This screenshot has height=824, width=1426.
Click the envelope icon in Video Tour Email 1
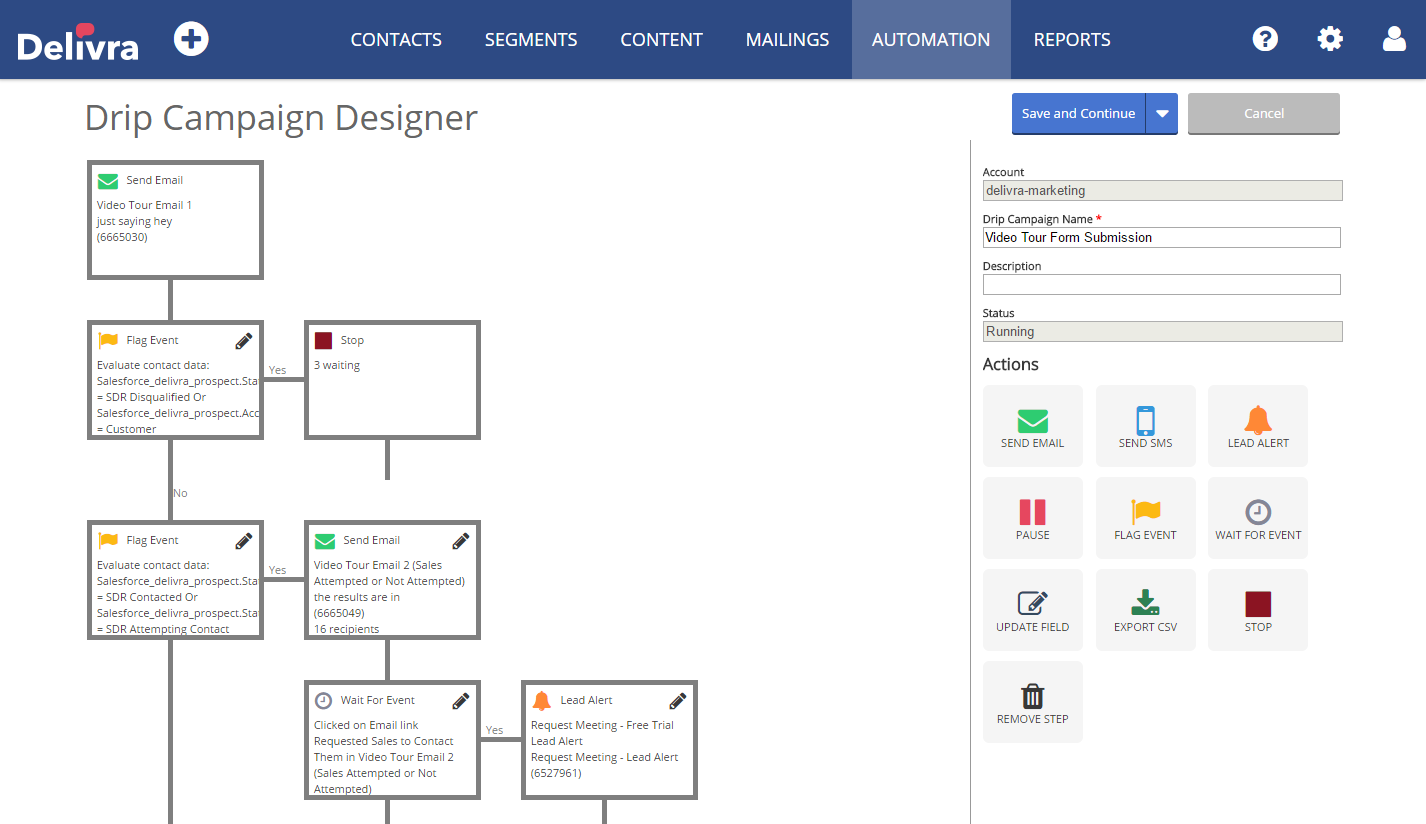107,181
